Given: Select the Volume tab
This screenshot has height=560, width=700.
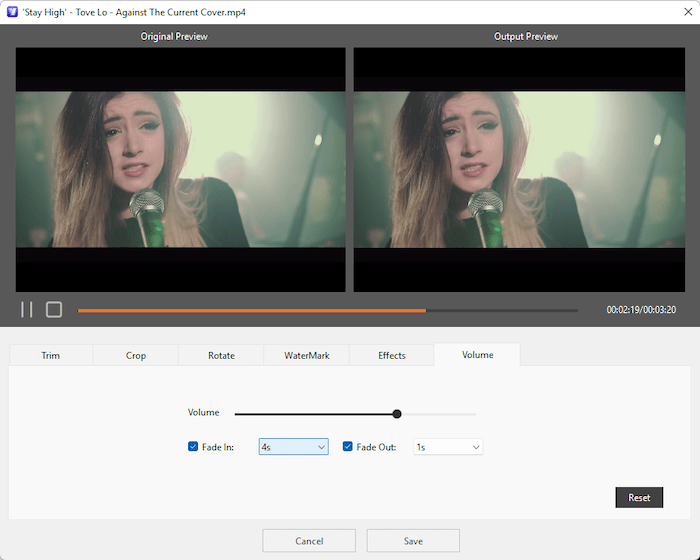Looking at the screenshot, I should pos(477,355).
